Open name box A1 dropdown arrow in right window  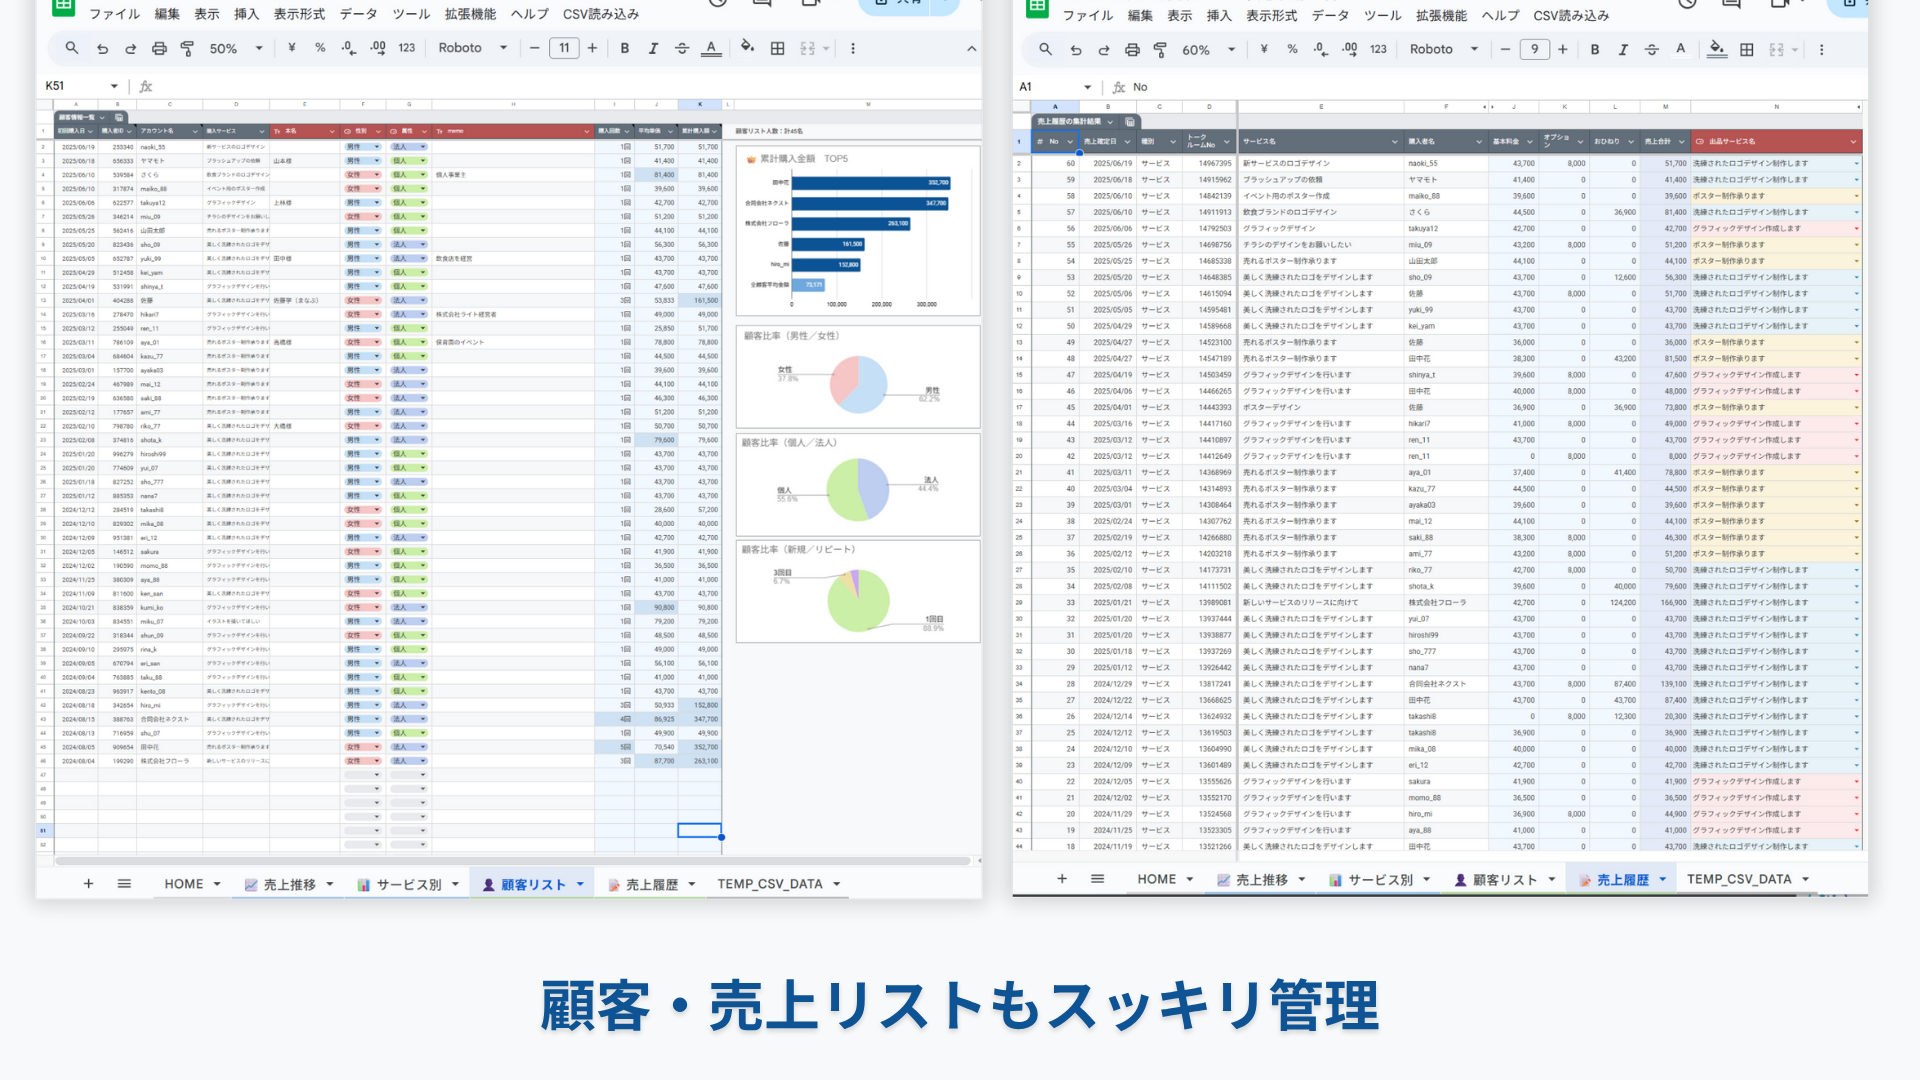[1088, 87]
